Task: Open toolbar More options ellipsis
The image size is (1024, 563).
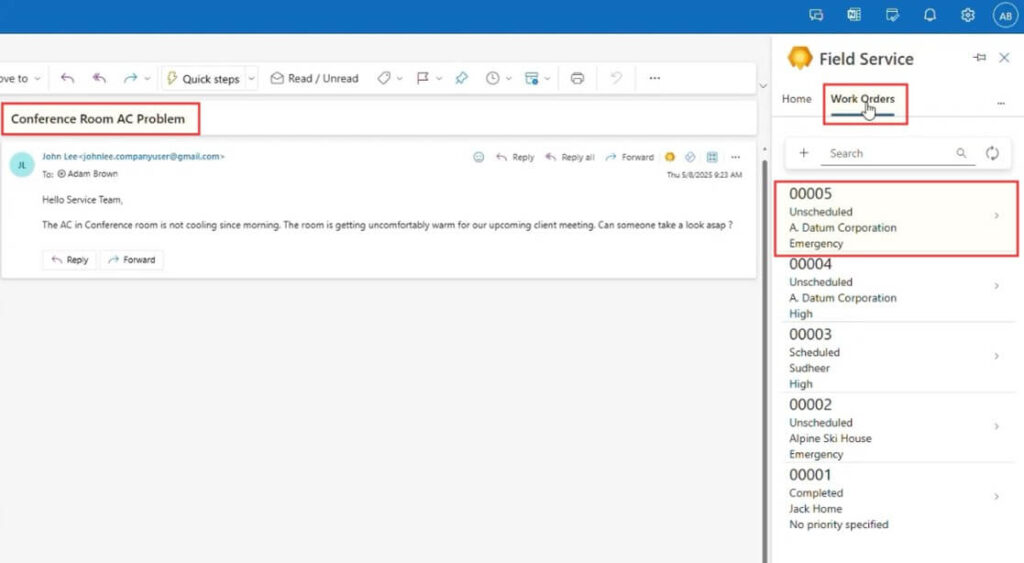Action: (654, 78)
